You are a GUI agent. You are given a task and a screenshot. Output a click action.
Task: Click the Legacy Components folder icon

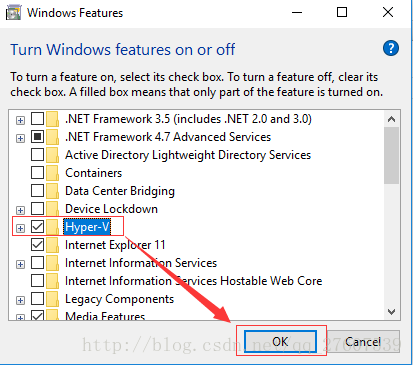click(52, 299)
